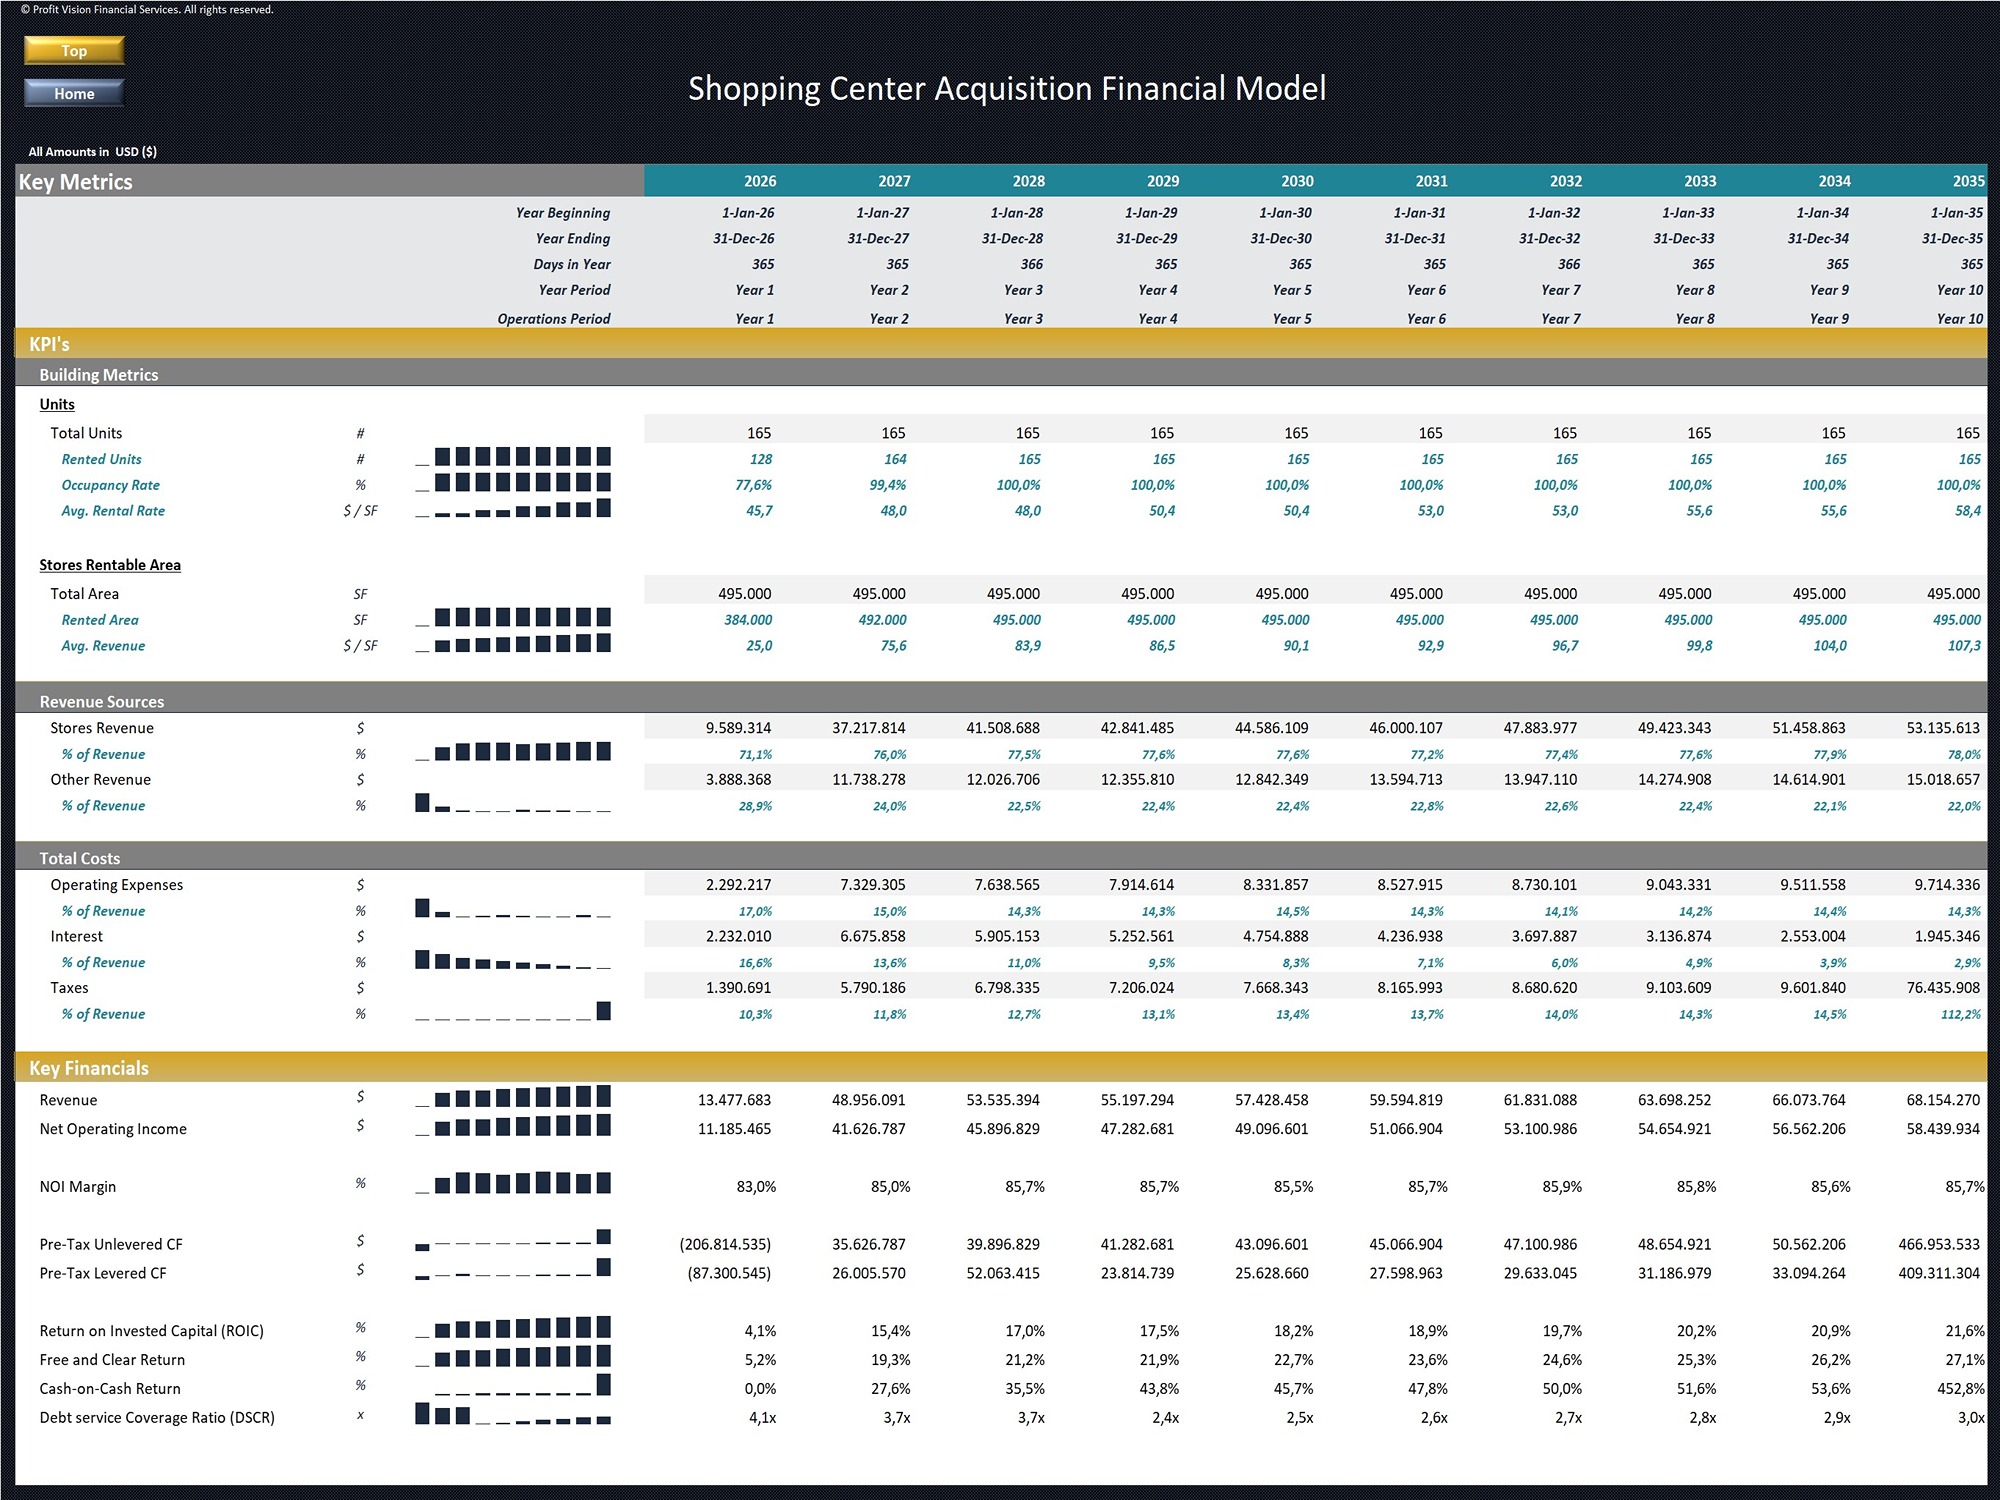Click 2033 Free and Clear Return 25,3%

pyautogui.click(x=1697, y=1360)
